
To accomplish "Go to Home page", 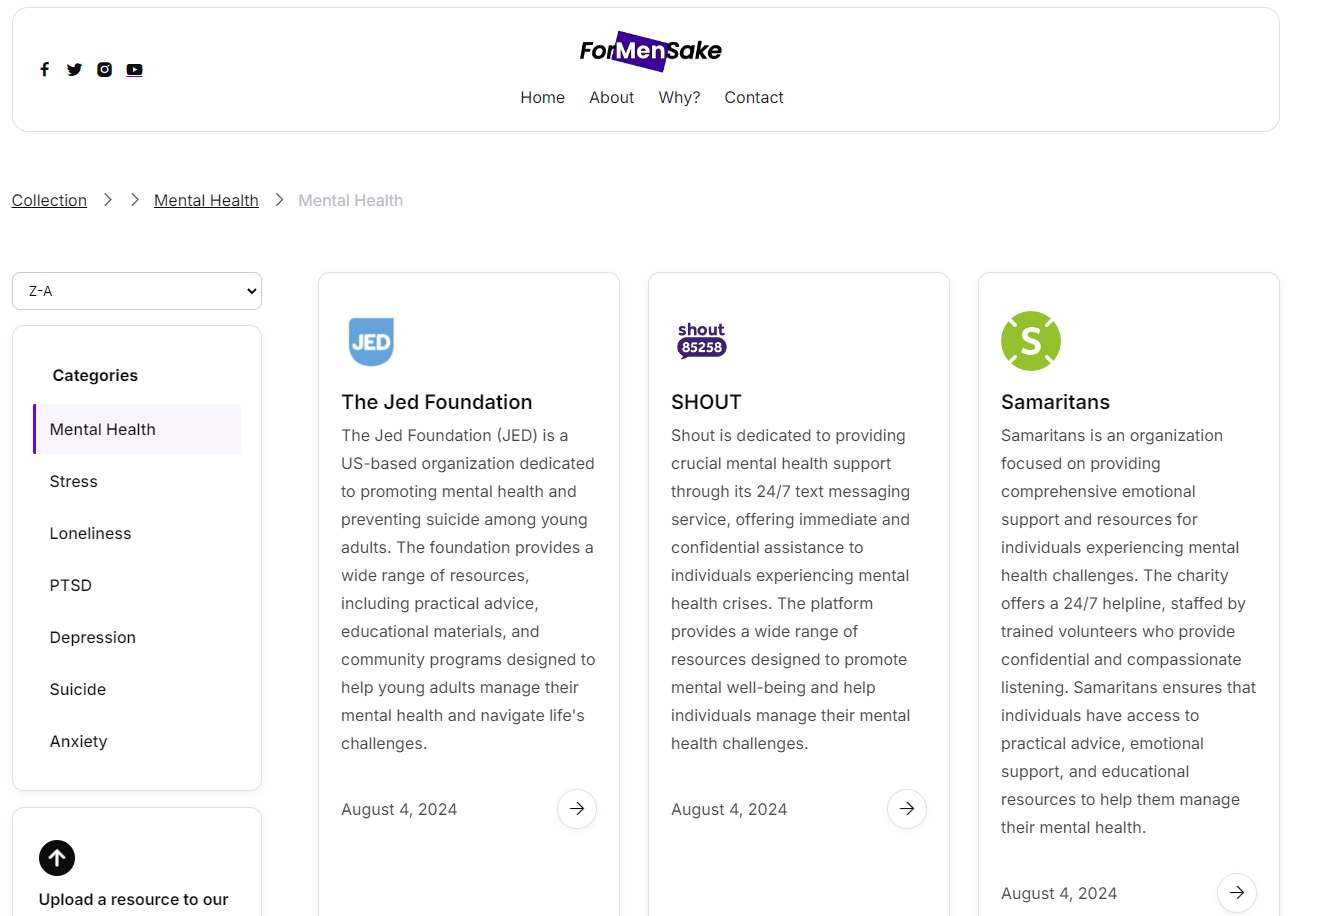I will point(542,97).
